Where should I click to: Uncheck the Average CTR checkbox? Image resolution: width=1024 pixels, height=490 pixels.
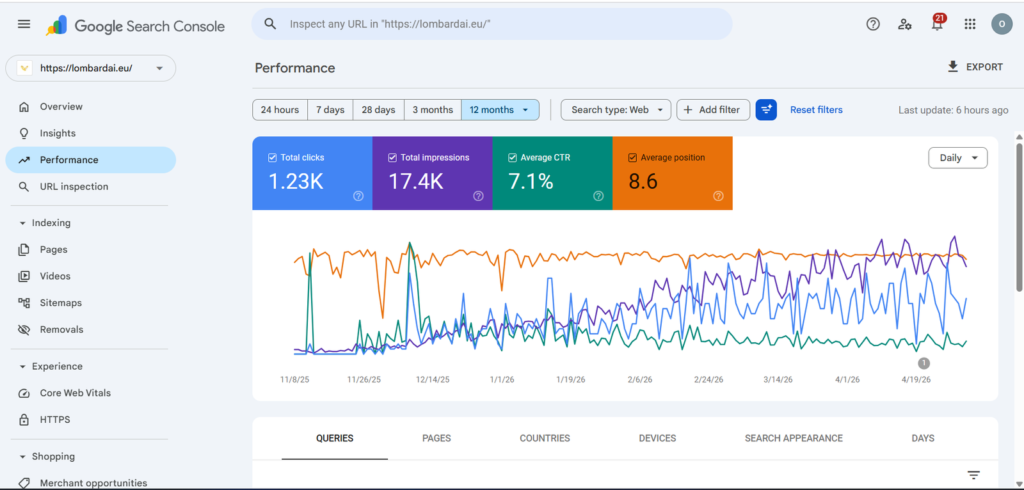click(x=512, y=157)
